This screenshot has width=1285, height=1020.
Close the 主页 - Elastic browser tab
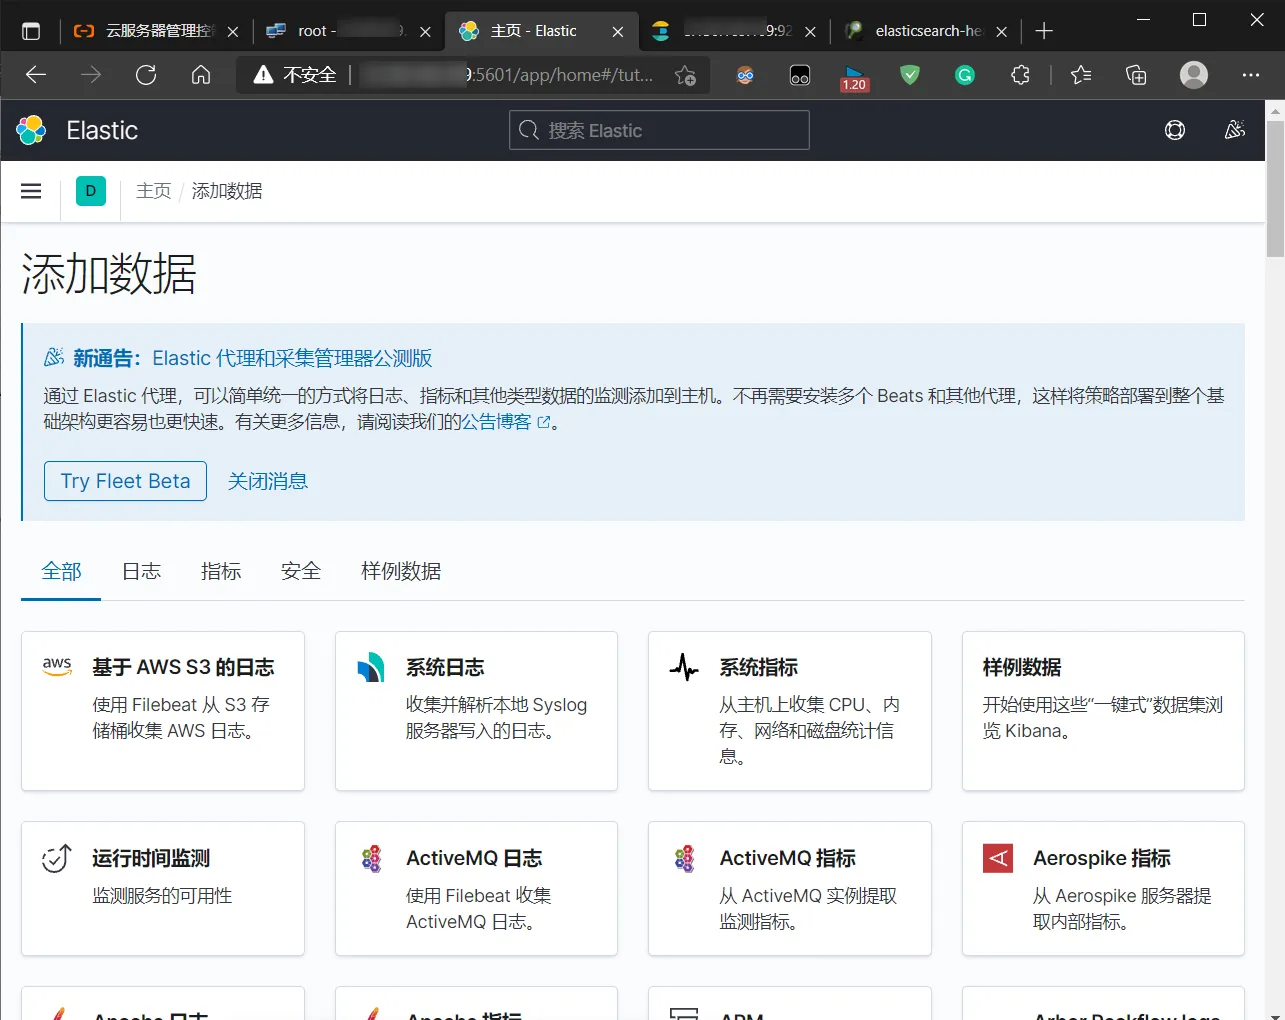618,32
